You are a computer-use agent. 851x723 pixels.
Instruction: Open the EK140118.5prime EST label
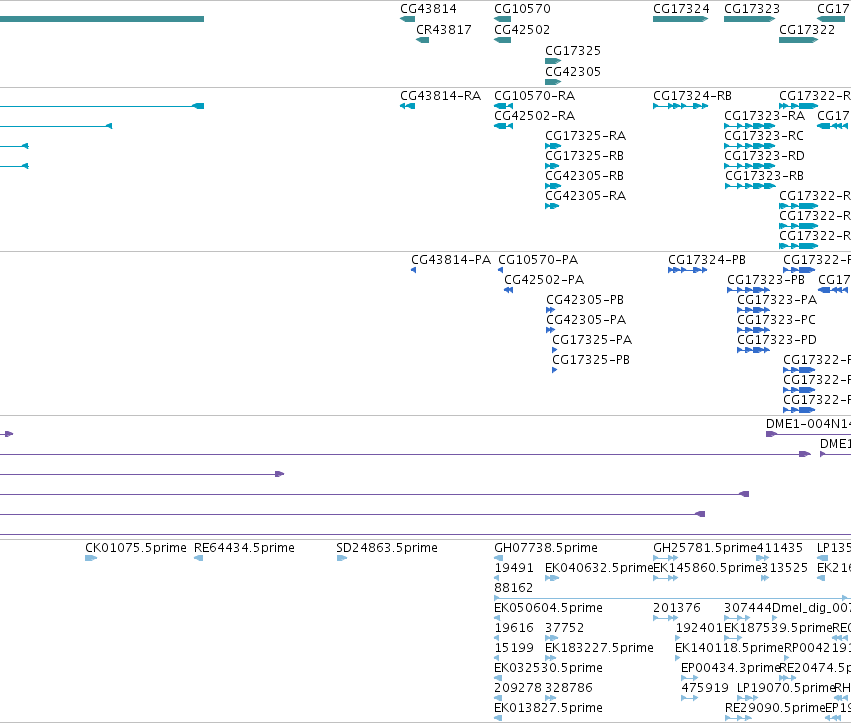pos(729,648)
